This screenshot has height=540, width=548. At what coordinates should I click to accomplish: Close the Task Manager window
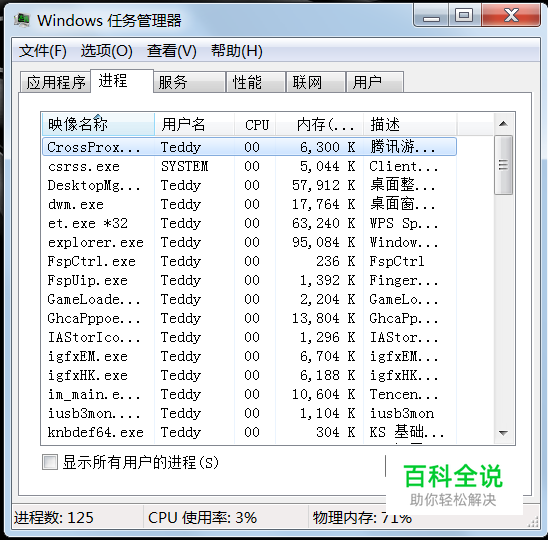coord(511,15)
